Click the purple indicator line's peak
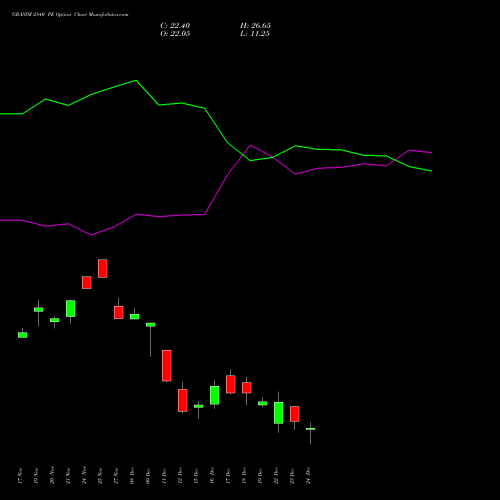 pos(251,145)
